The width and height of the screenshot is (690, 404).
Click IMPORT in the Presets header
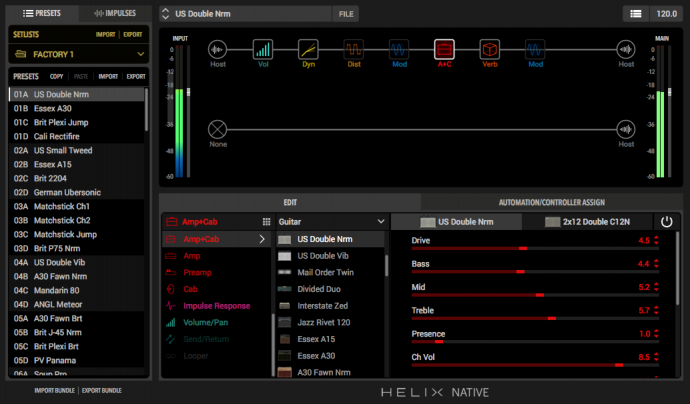tap(108, 76)
